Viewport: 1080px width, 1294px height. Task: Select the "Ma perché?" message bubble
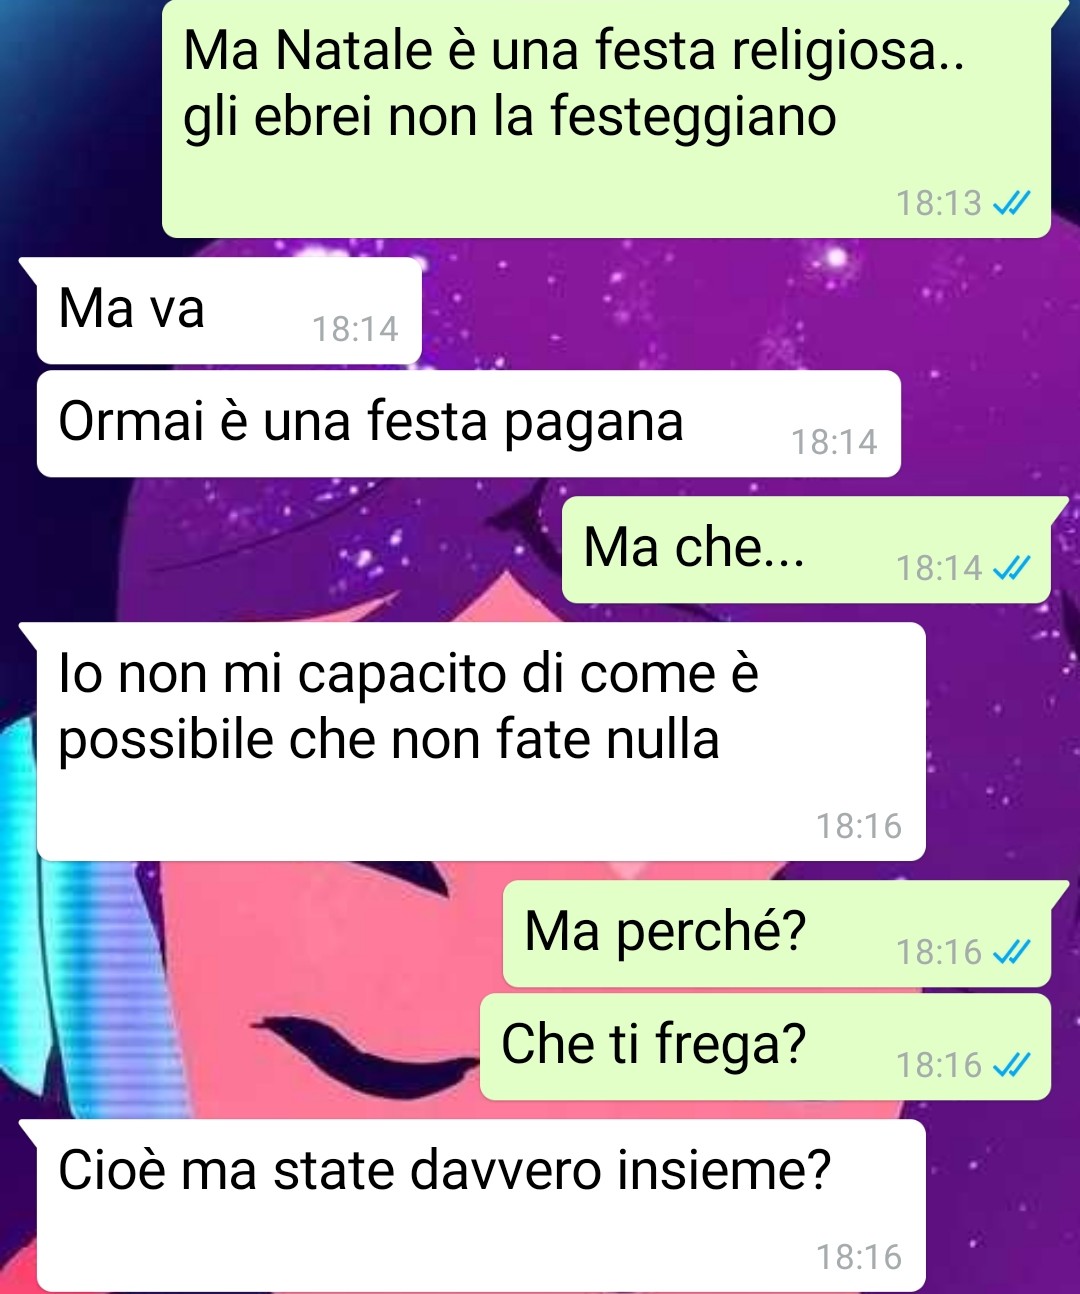click(777, 934)
